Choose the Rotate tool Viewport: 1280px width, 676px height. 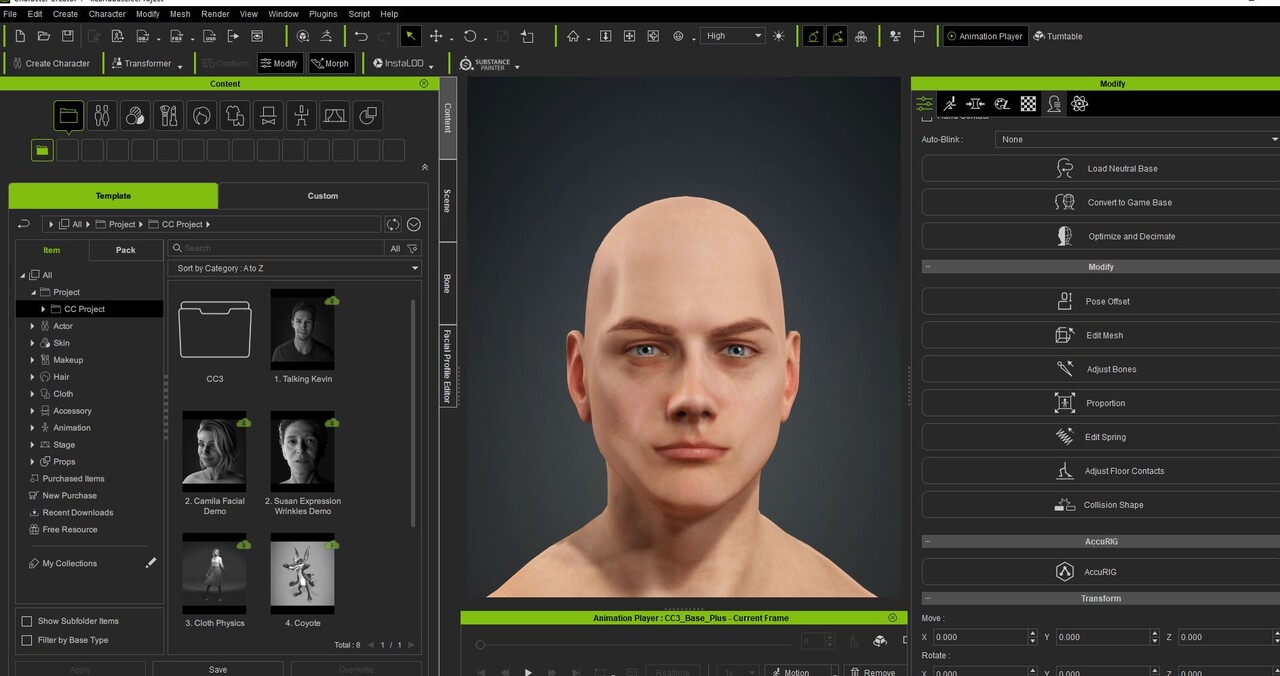click(x=470, y=36)
